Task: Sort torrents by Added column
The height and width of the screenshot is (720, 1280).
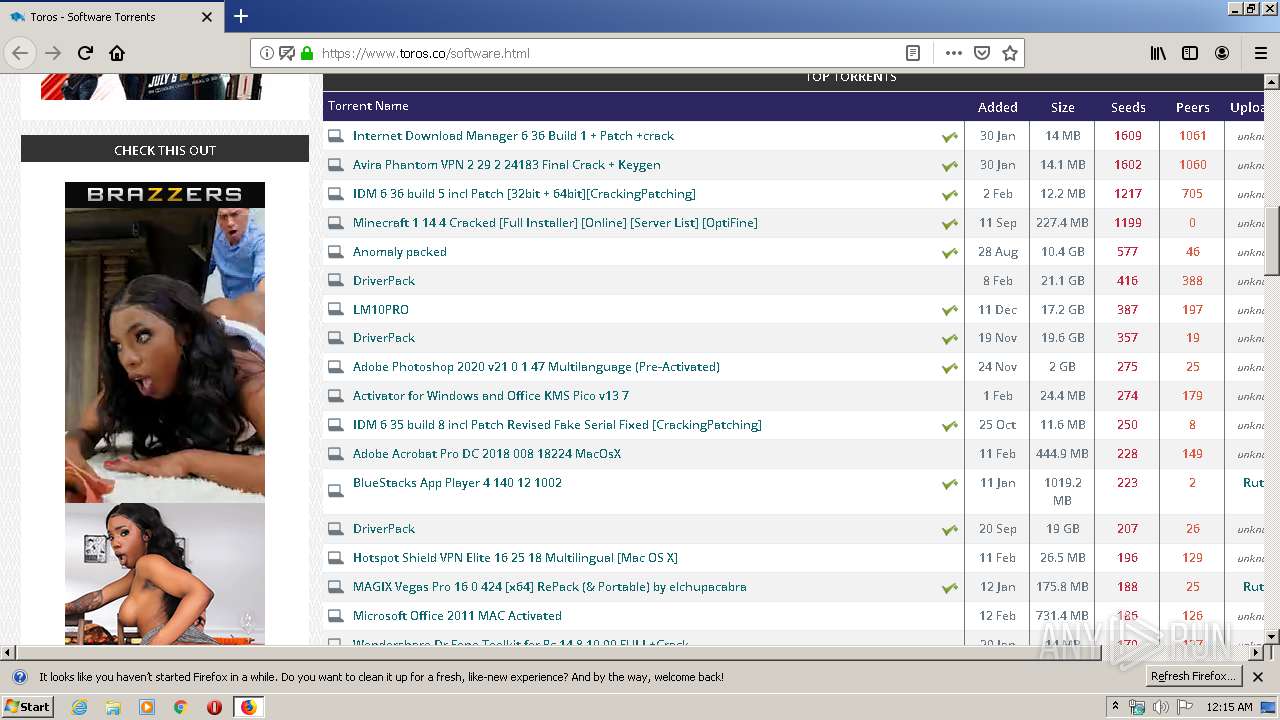Action: [x=997, y=107]
